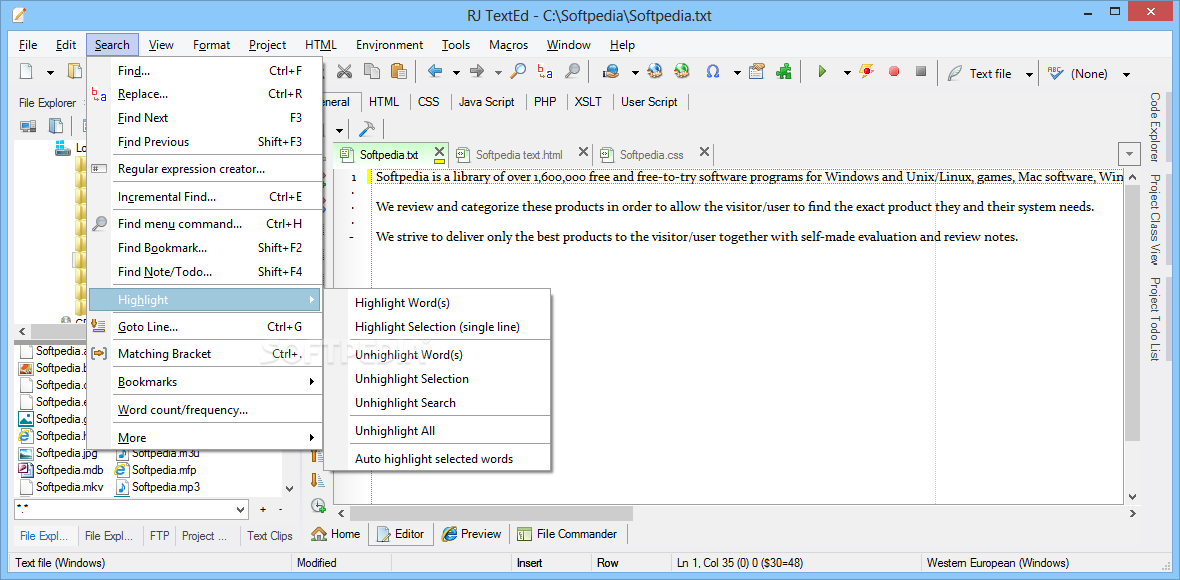Open the (None) spell check dropdown arrow
The image size is (1180, 580).
pos(1127,74)
